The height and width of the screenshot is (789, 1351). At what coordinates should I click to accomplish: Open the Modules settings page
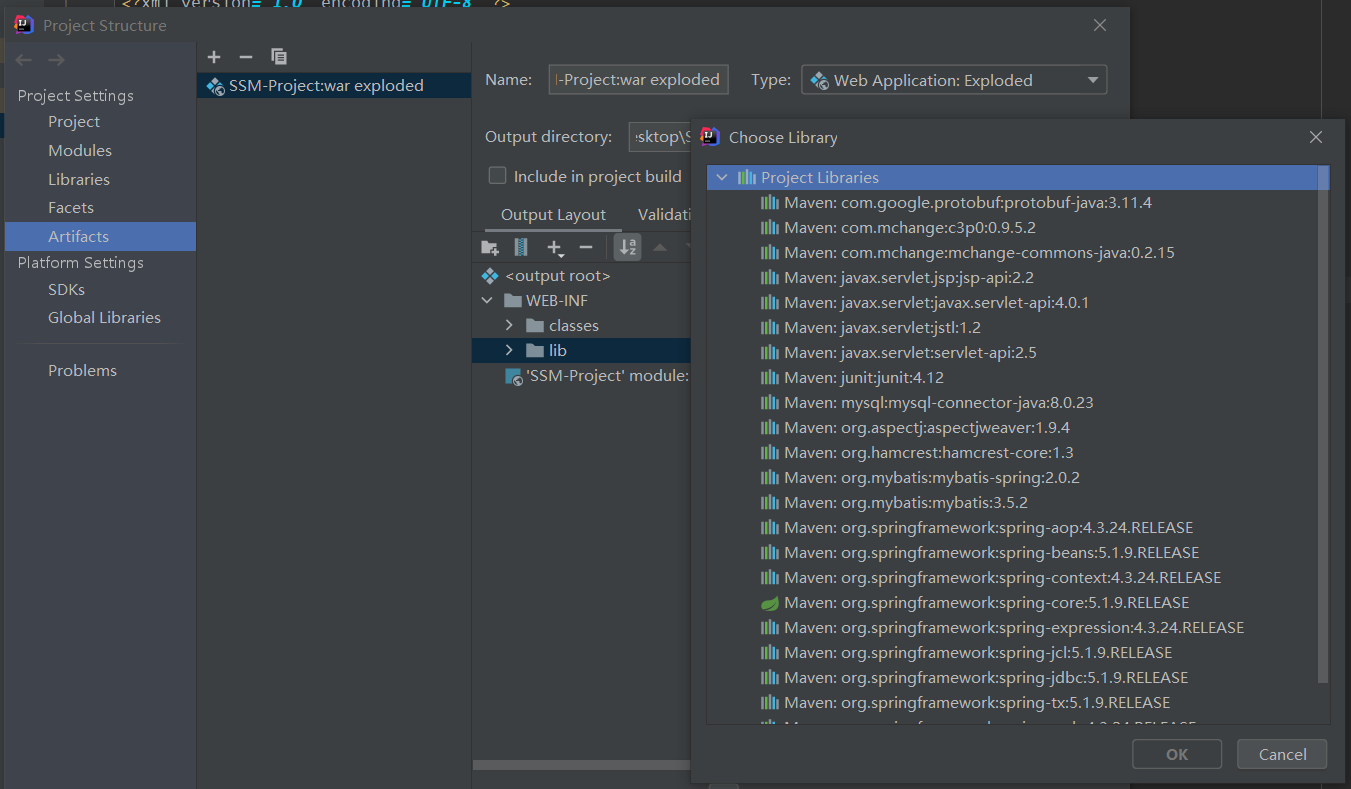click(x=80, y=151)
